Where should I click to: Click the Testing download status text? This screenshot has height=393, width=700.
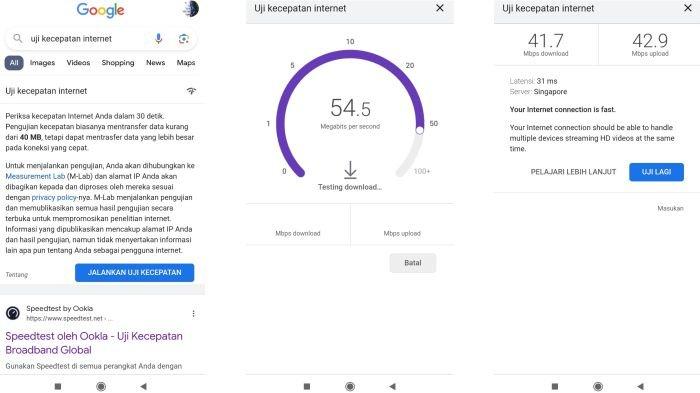tap(350, 187)
